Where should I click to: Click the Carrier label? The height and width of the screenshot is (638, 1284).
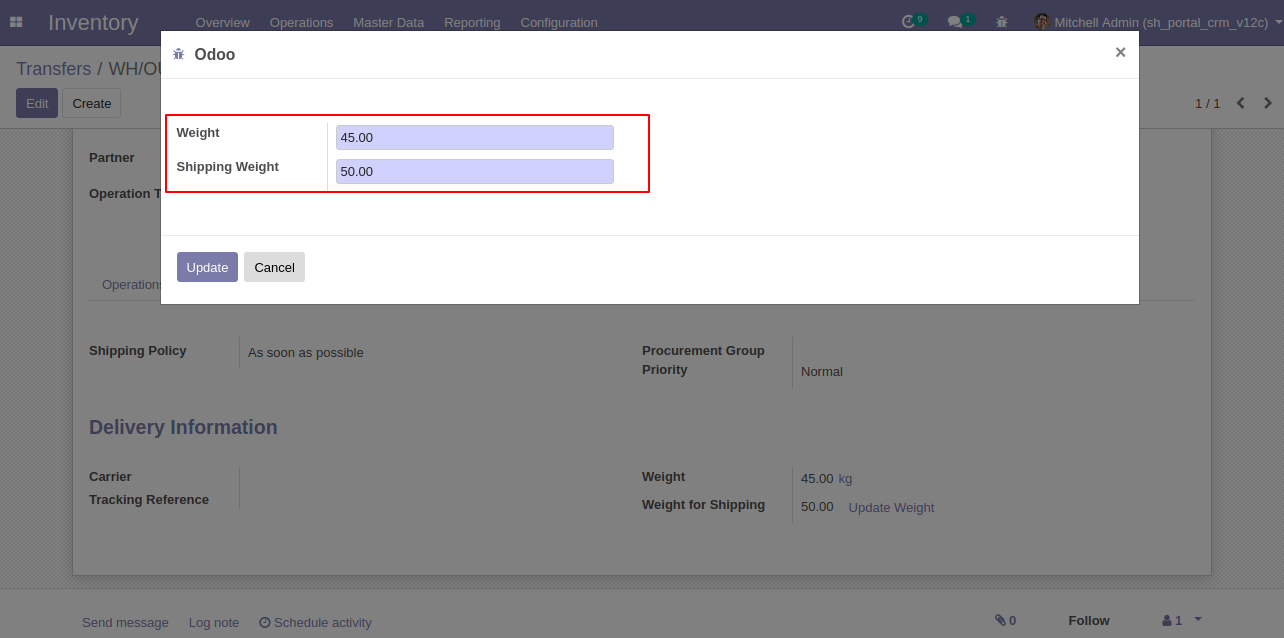point(110,477)
